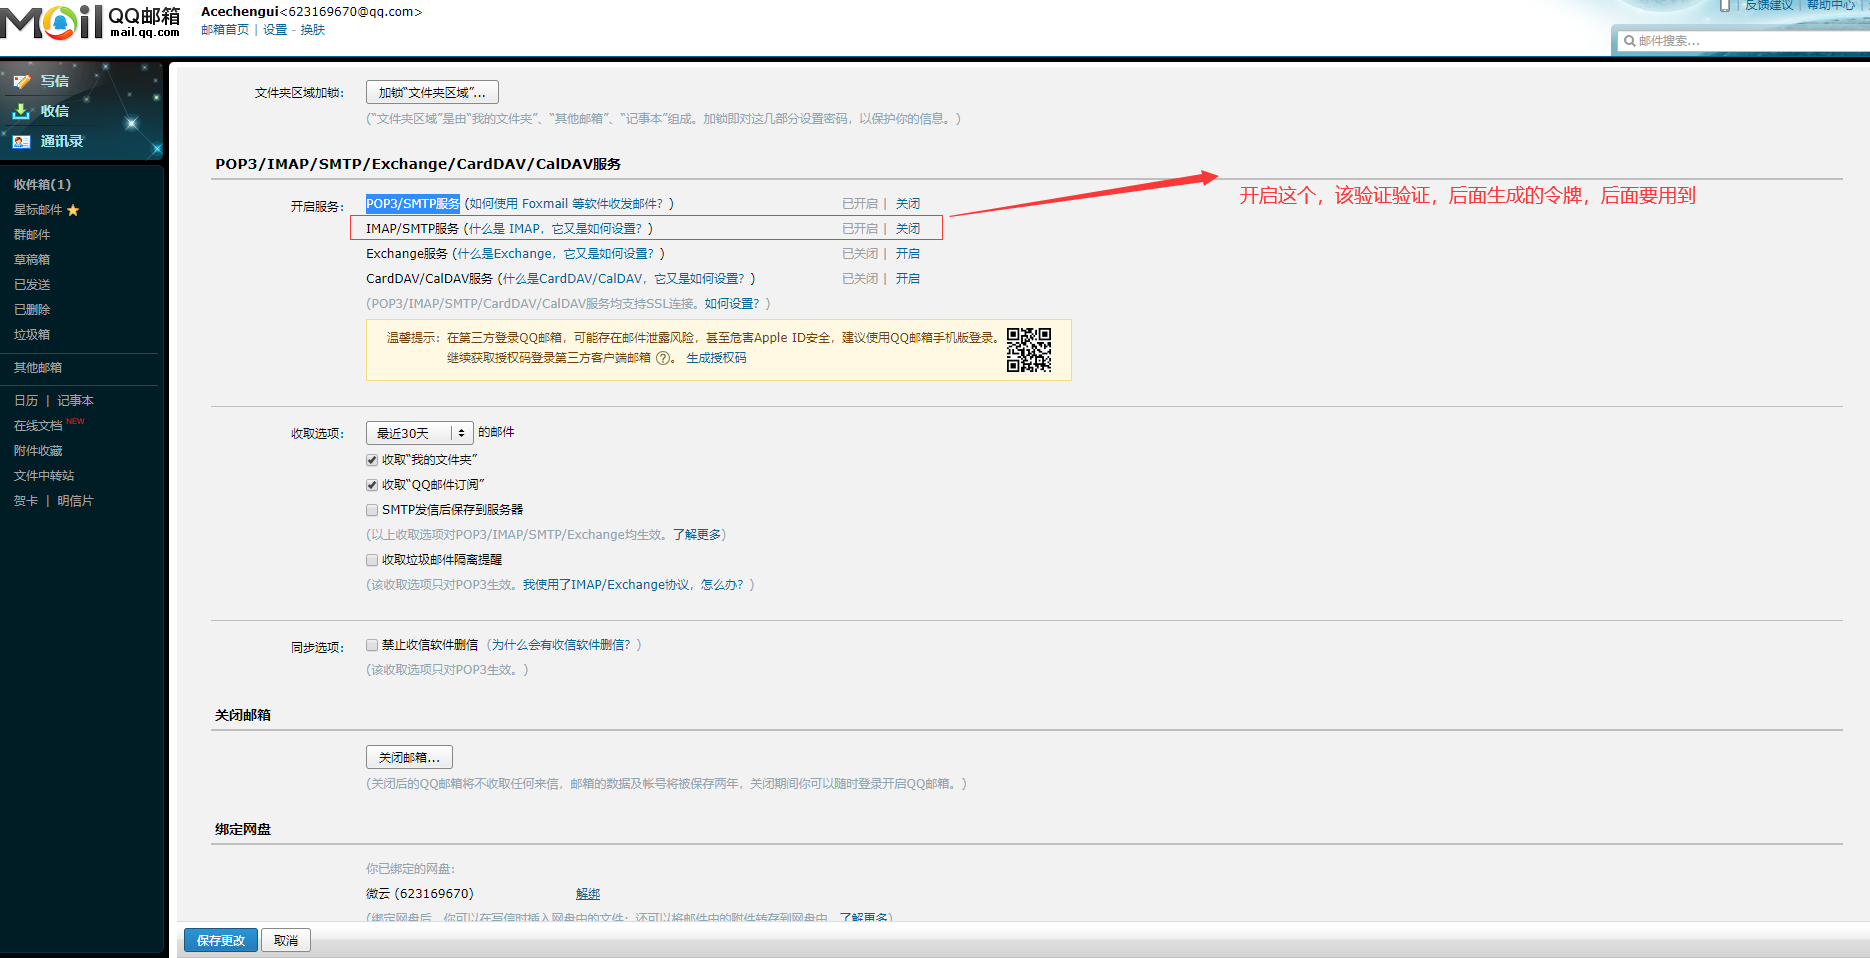Image resolution: width=1870 pixels, height=958 pixels.
Task: Click the search magnifier icon
Action: [x=1630, y=41]
